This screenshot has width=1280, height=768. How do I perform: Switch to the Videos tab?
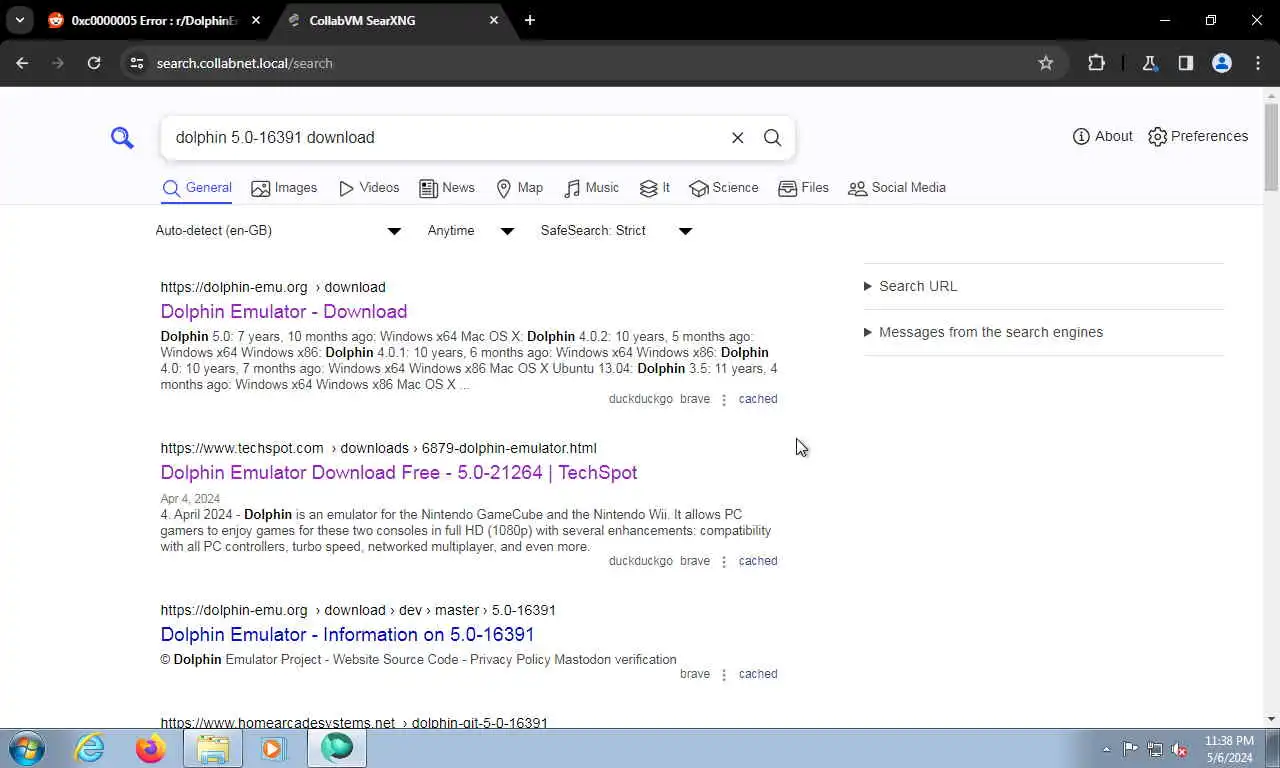click(369, 188)
